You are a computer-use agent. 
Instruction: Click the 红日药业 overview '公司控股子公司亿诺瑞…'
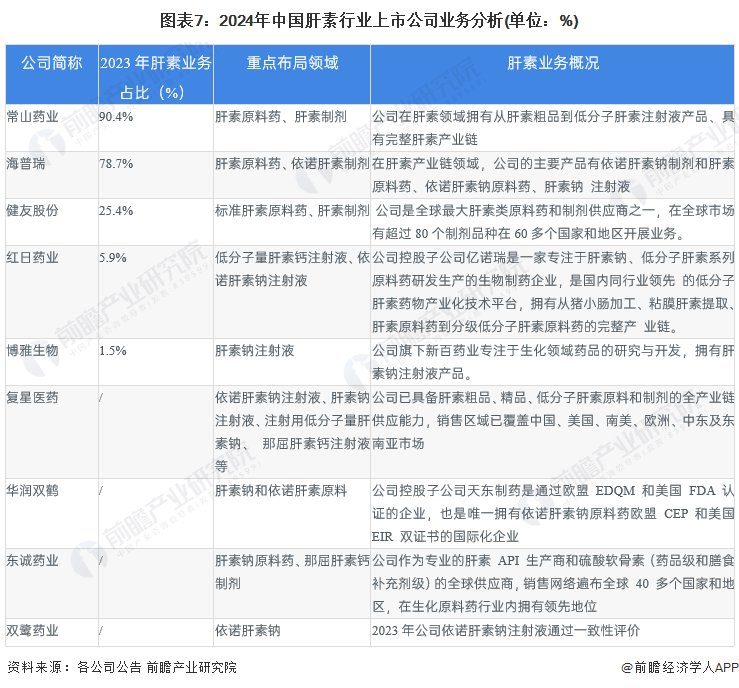553,292
